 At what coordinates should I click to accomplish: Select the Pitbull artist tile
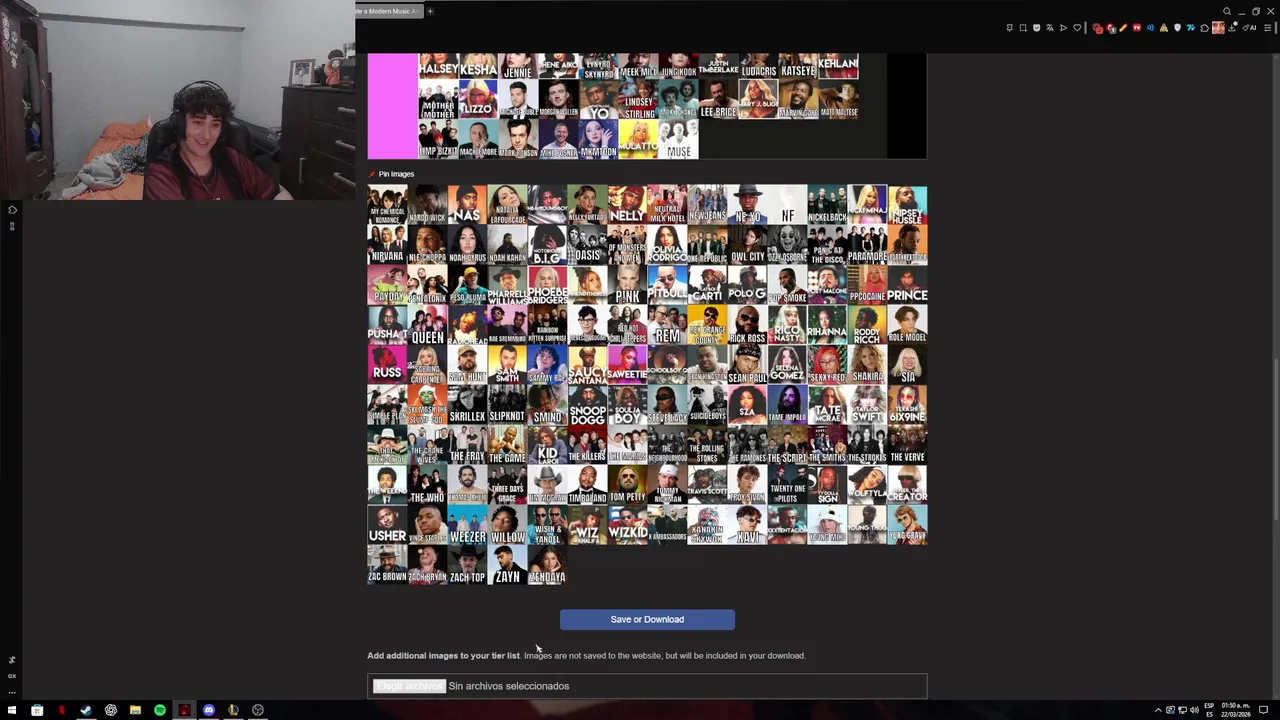point(668,285)
